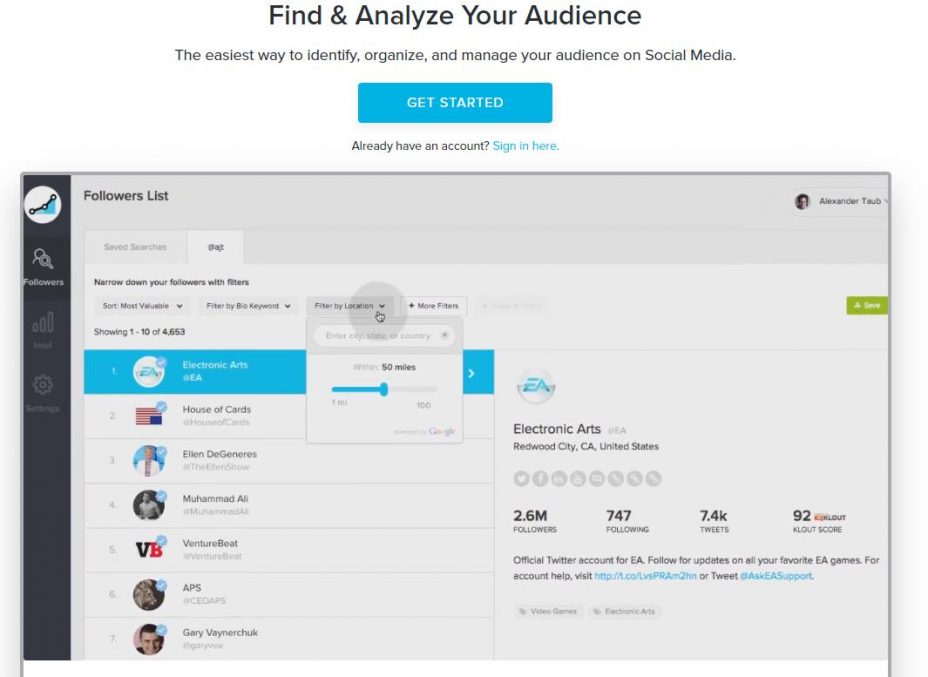The width and height of the screenshot is (928, 677).
Task: Click the app logo in sidebar
Action: 43,204
